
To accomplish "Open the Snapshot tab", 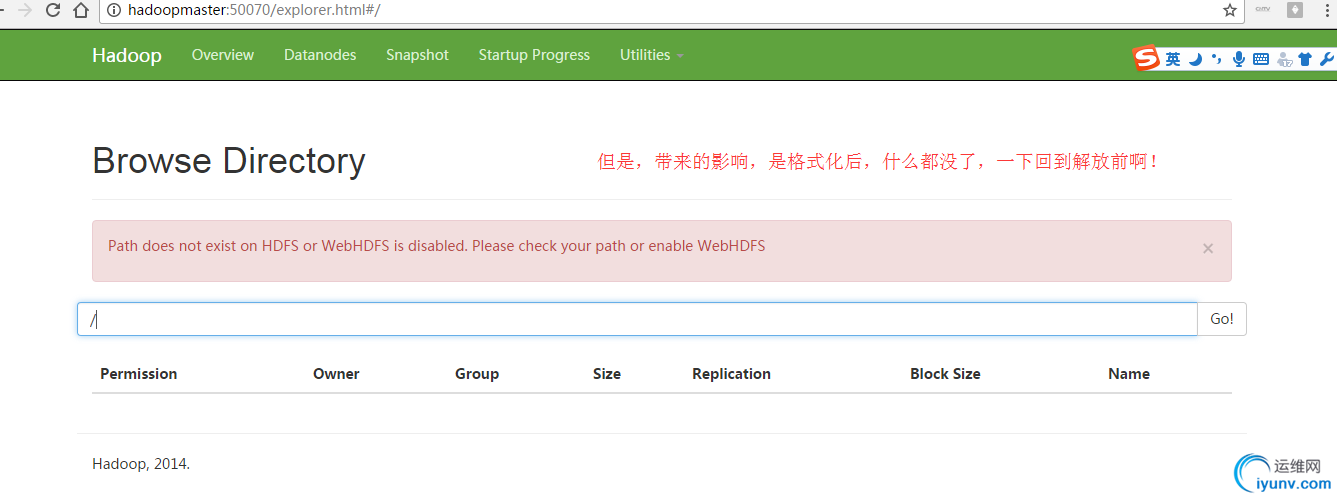I will pyautogui.click(x=417, y=55).
